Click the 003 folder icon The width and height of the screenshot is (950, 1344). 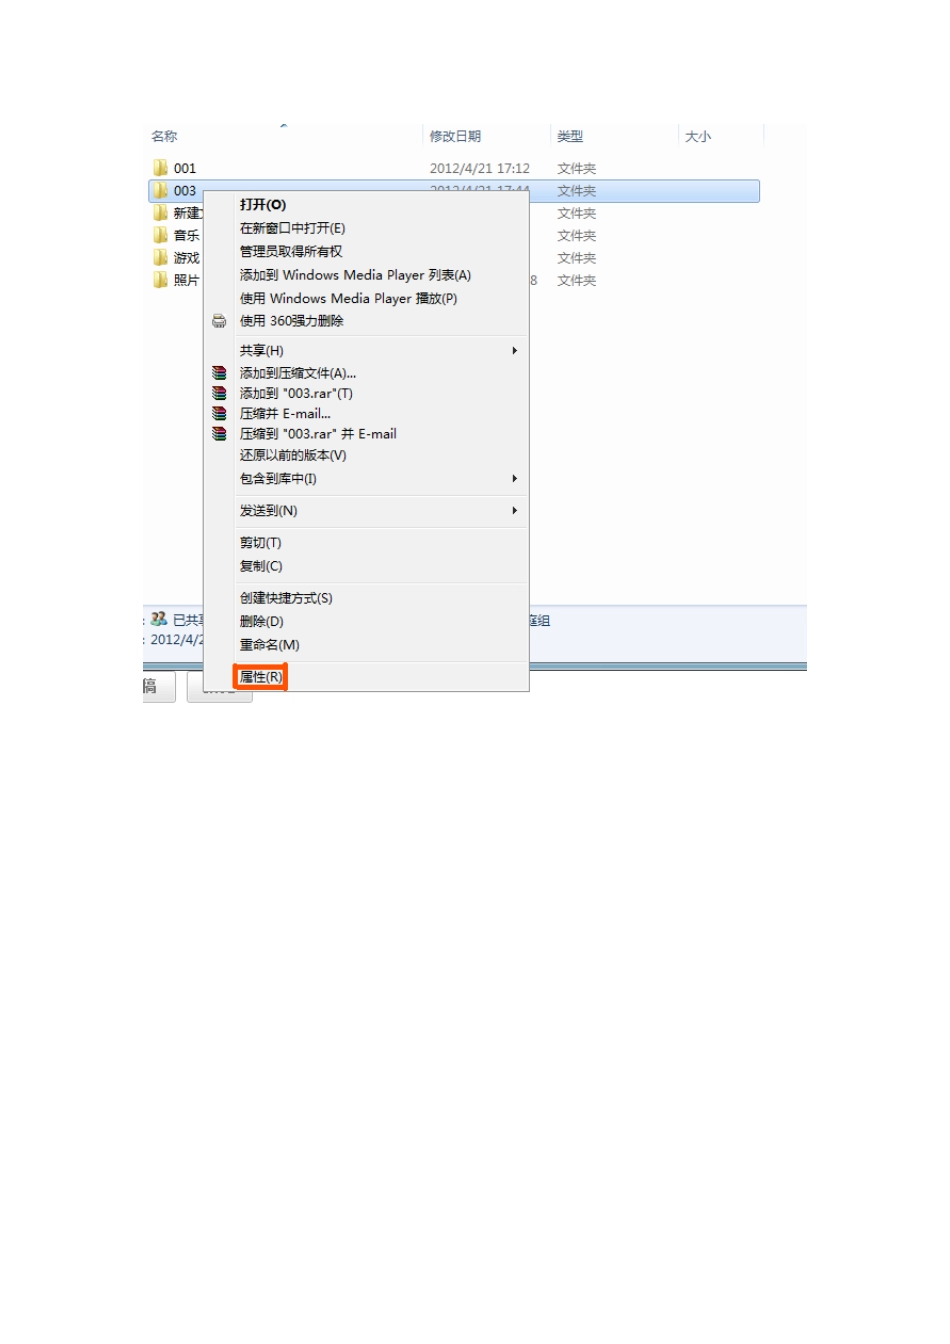[x=160, y=190]
